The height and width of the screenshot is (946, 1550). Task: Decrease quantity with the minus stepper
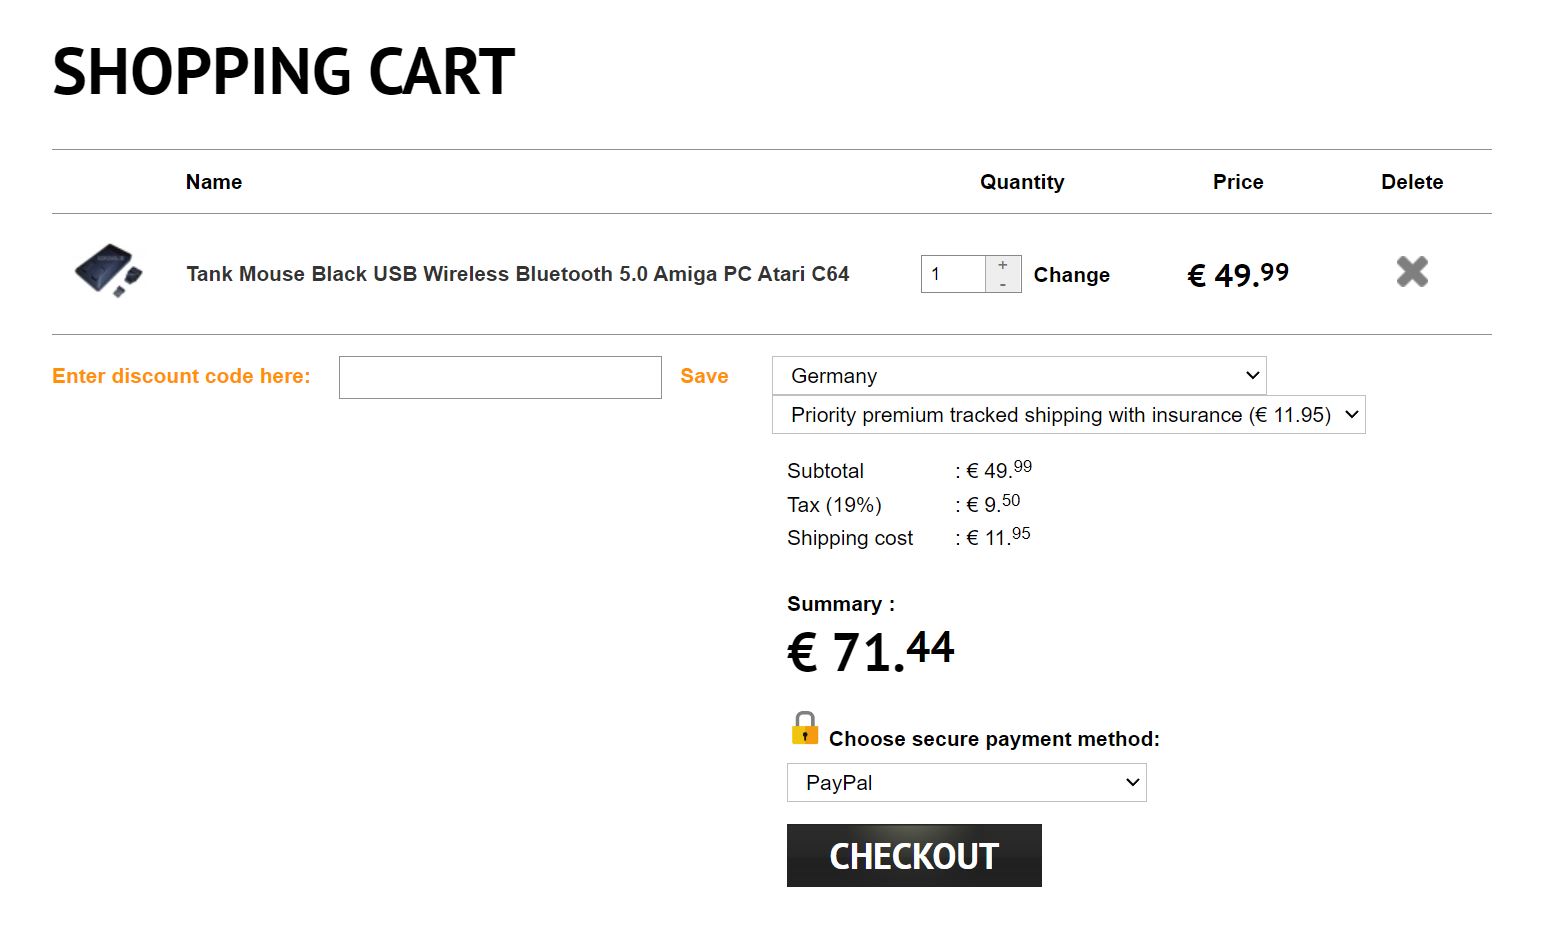tap(1003, 285)
